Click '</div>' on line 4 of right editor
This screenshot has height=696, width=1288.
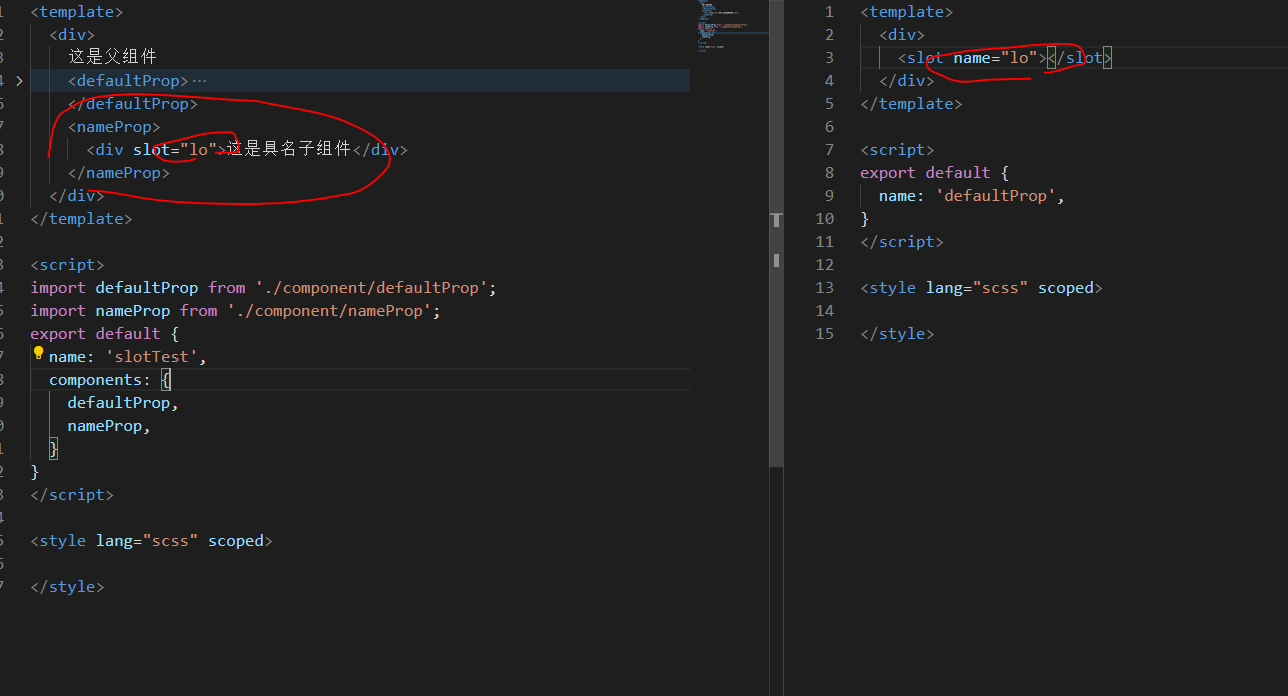click(x=906, y=81)
